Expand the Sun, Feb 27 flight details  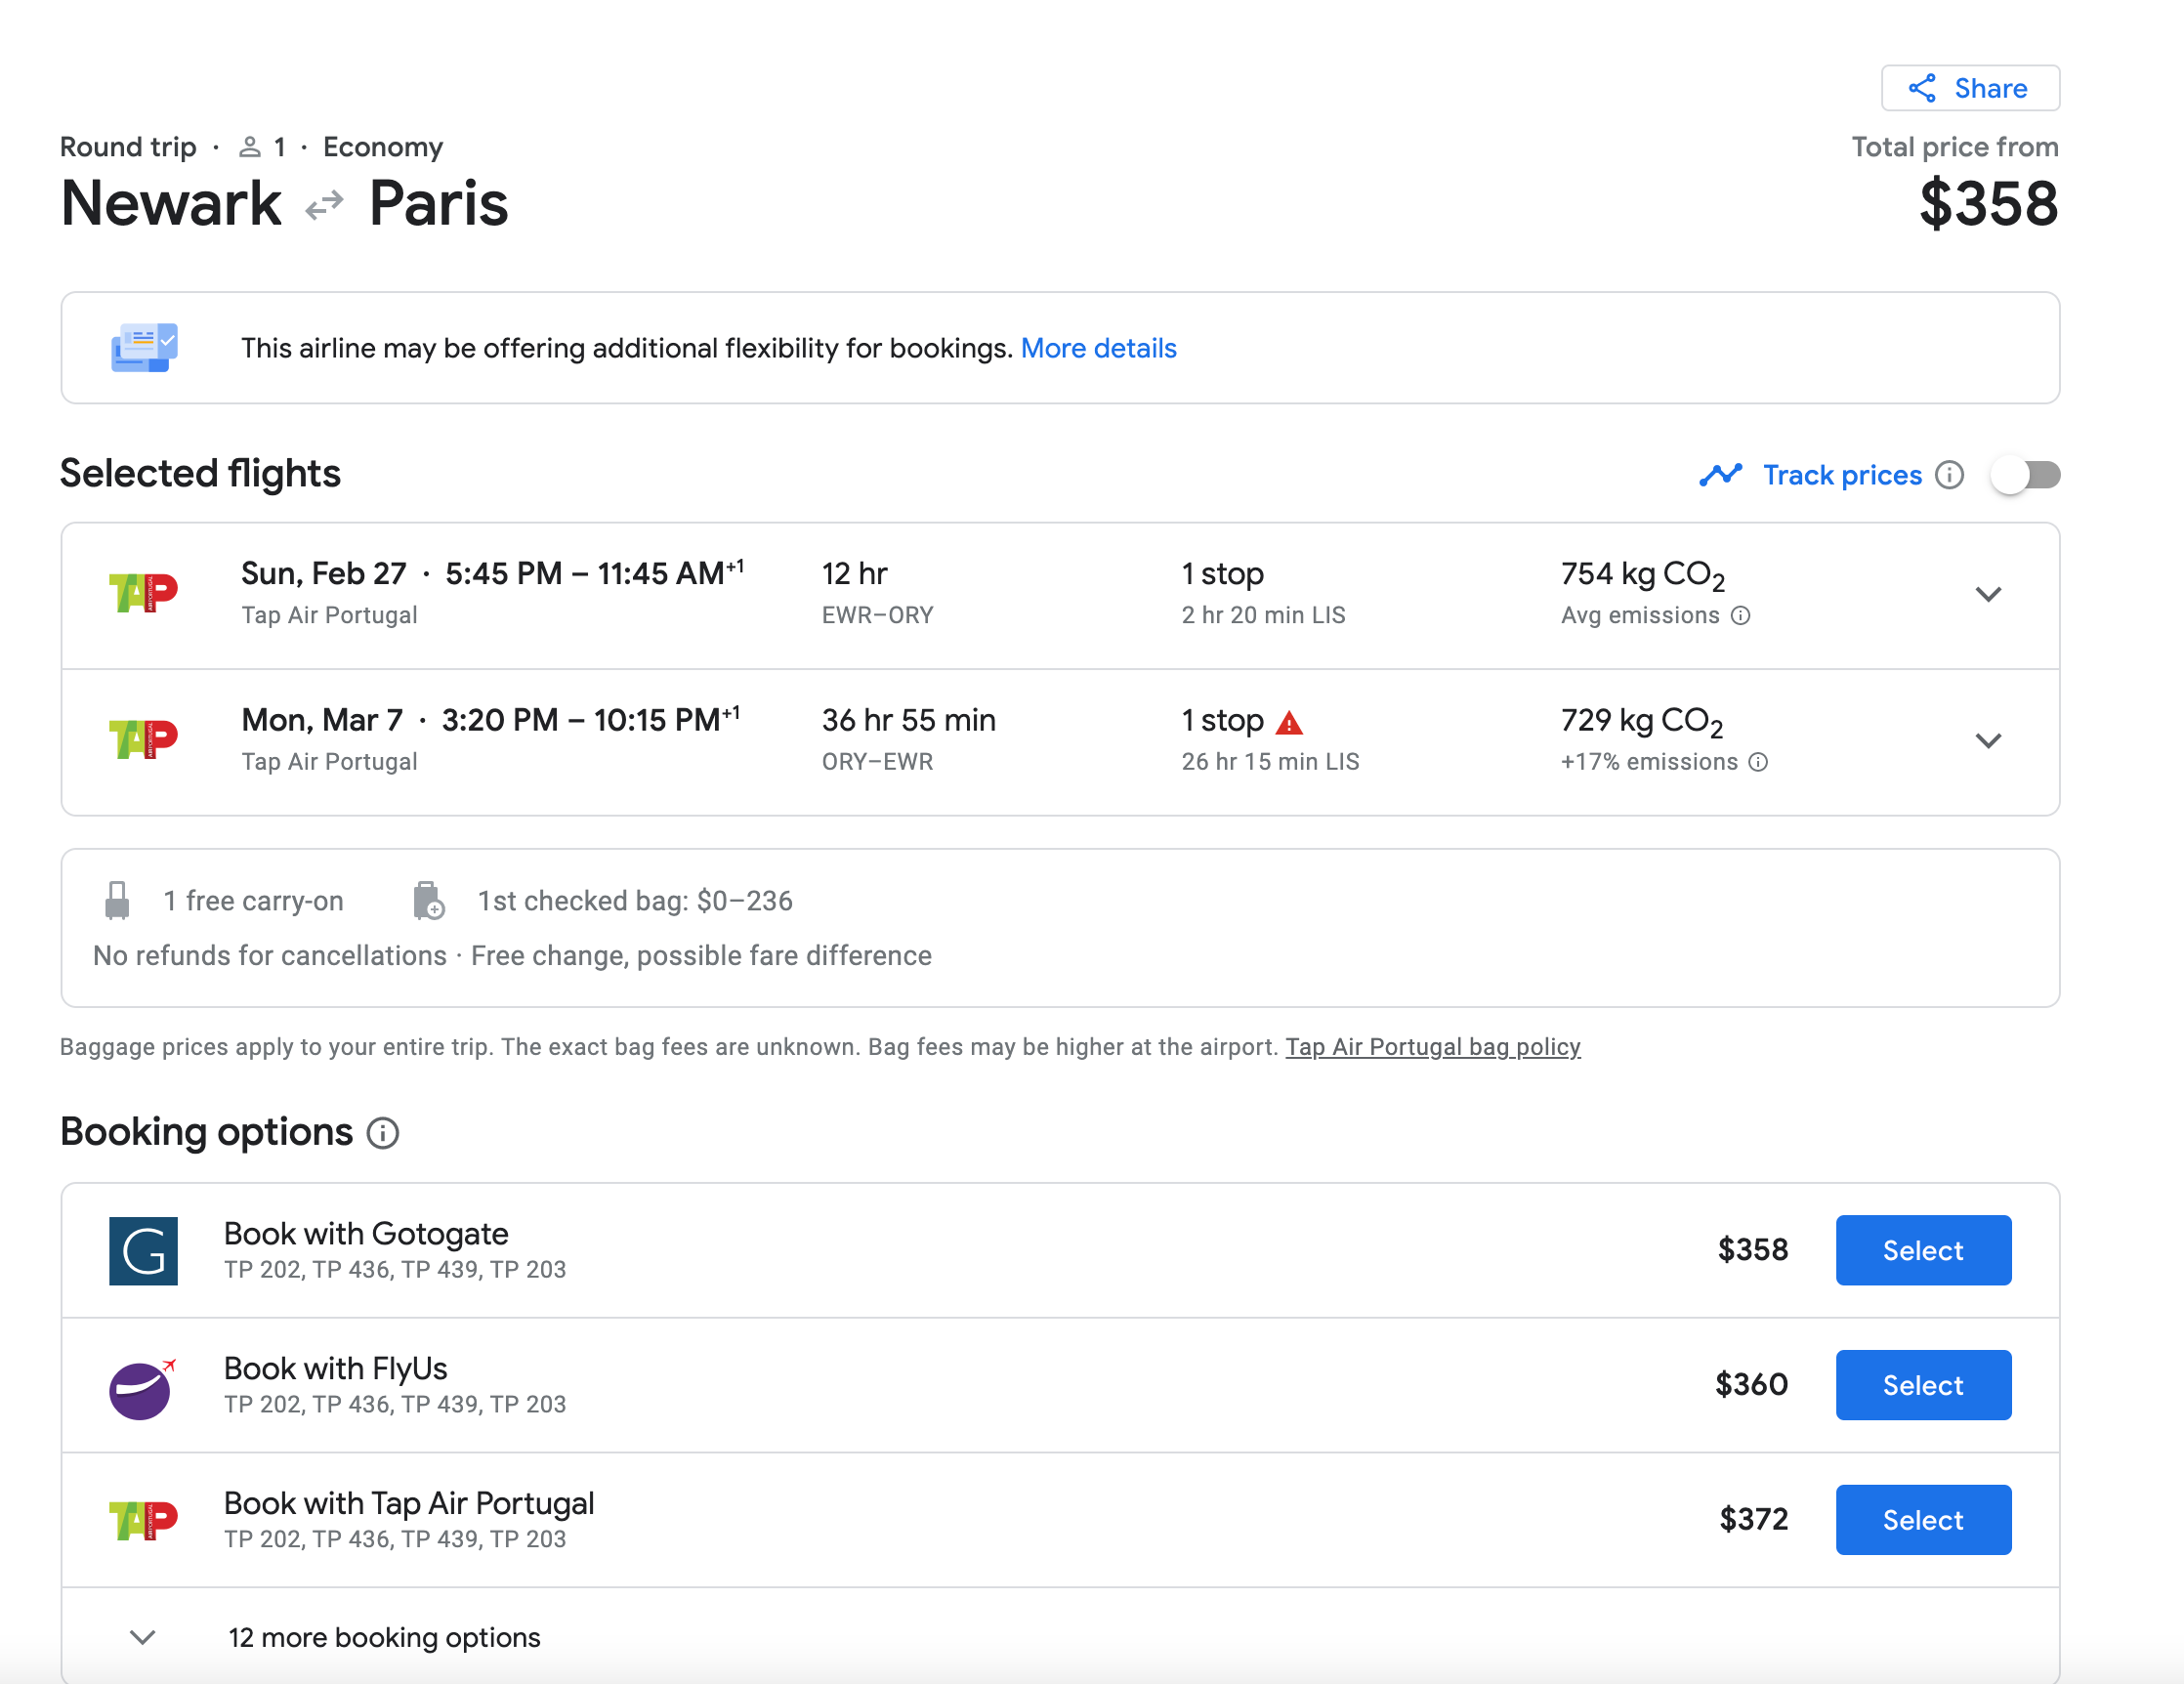coord(1988,595)
